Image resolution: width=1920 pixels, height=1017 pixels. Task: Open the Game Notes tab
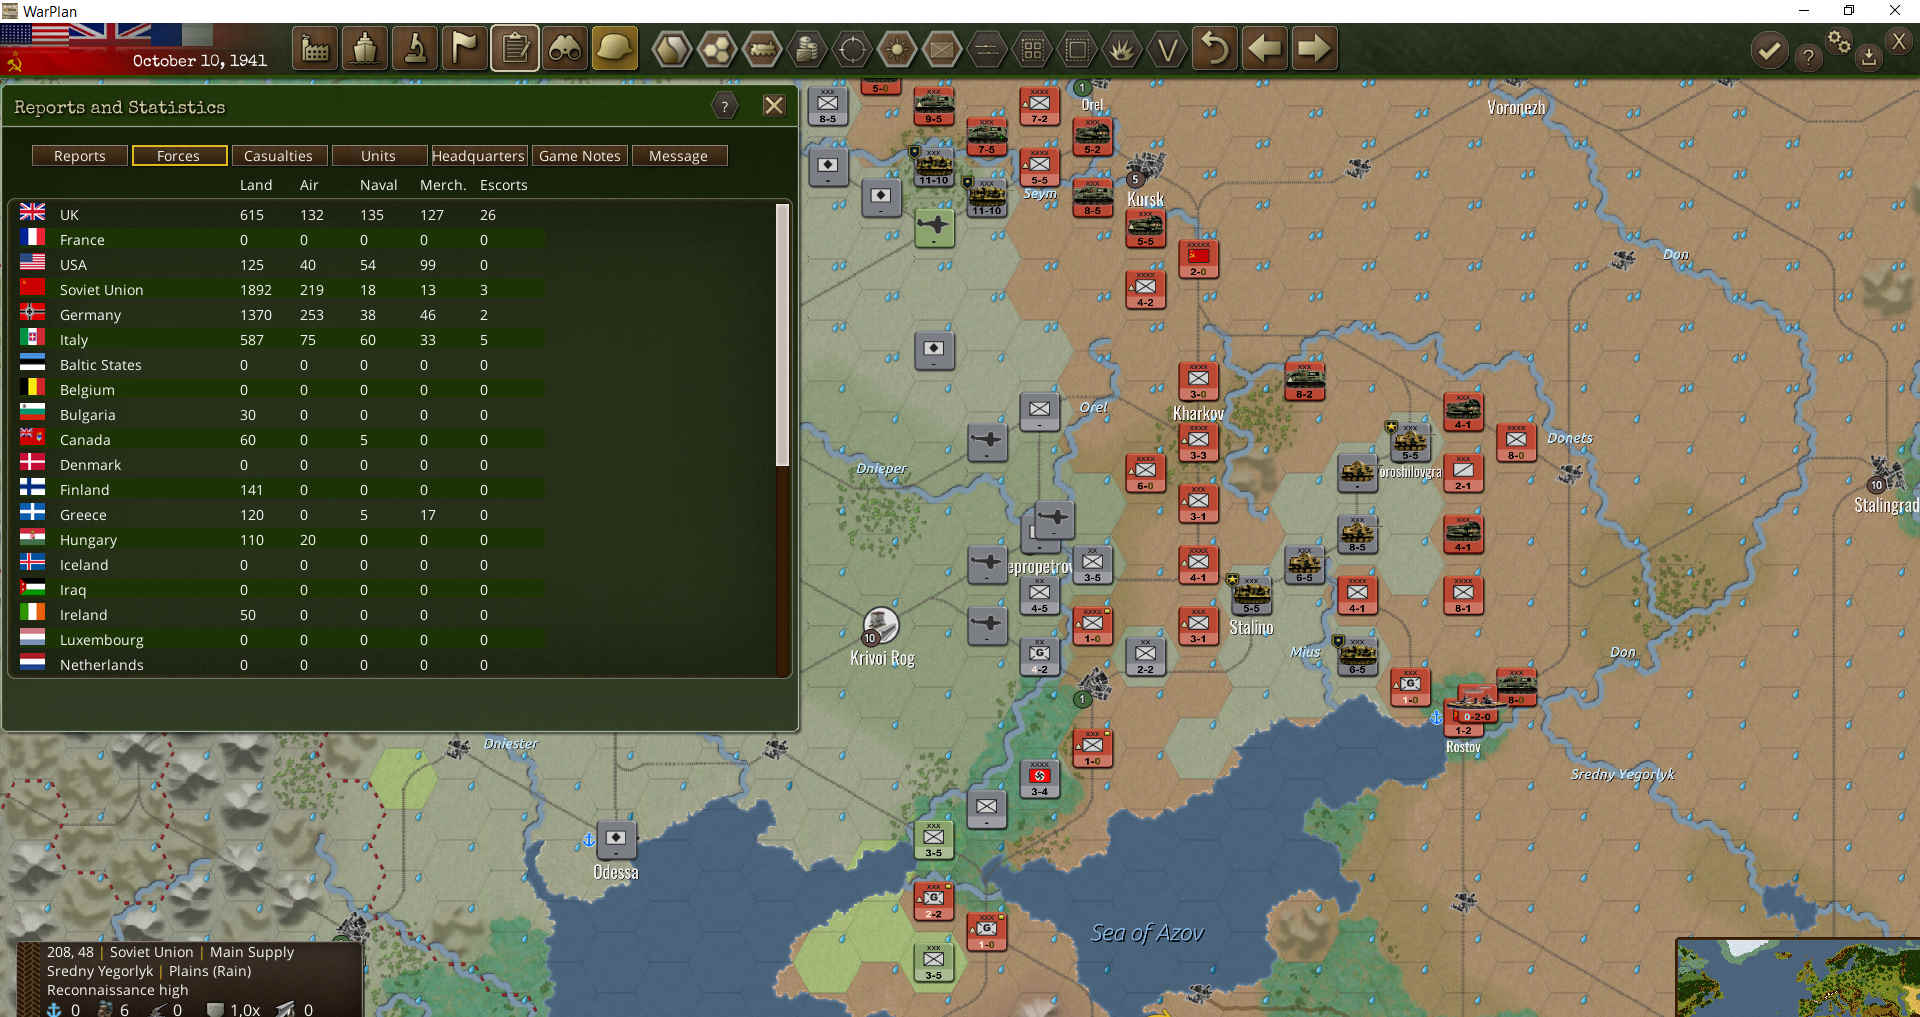point(580,156)
